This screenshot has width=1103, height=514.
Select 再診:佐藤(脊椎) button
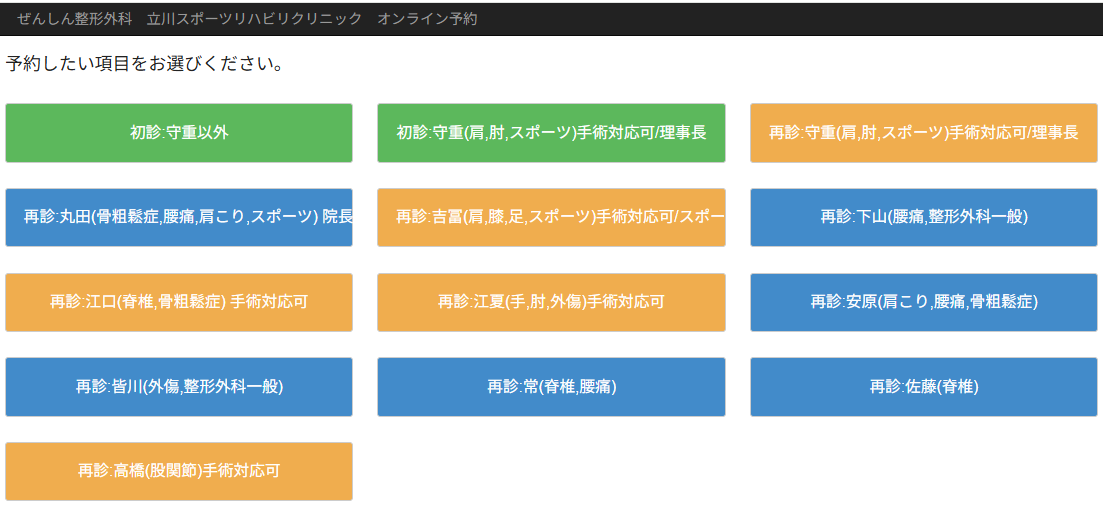924,387
